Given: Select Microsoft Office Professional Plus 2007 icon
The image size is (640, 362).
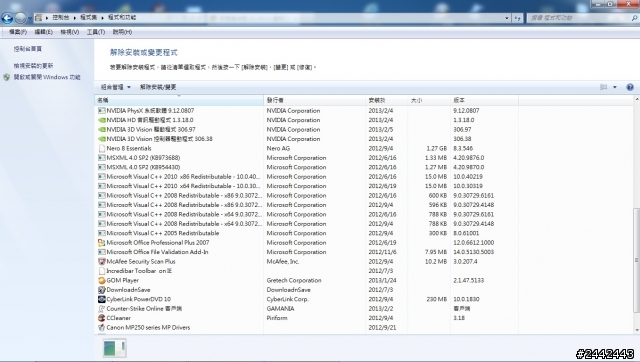Looking at the screenshot, I should coord(102,242).
